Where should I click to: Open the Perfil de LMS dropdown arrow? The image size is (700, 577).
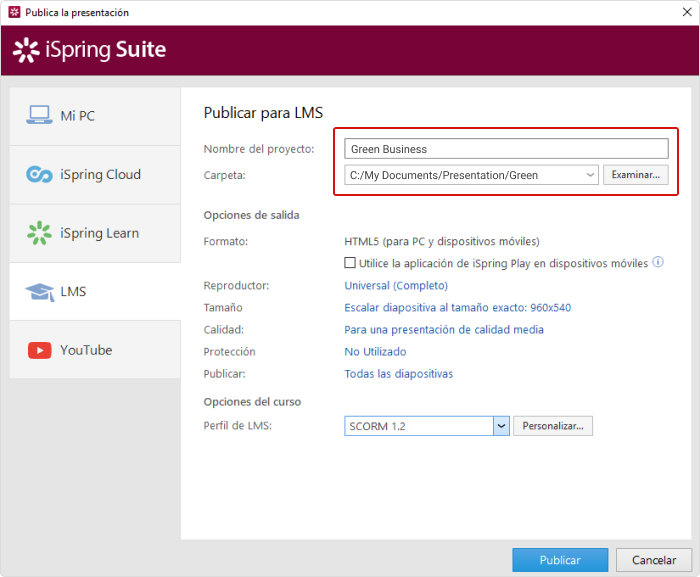click(501, 426)
